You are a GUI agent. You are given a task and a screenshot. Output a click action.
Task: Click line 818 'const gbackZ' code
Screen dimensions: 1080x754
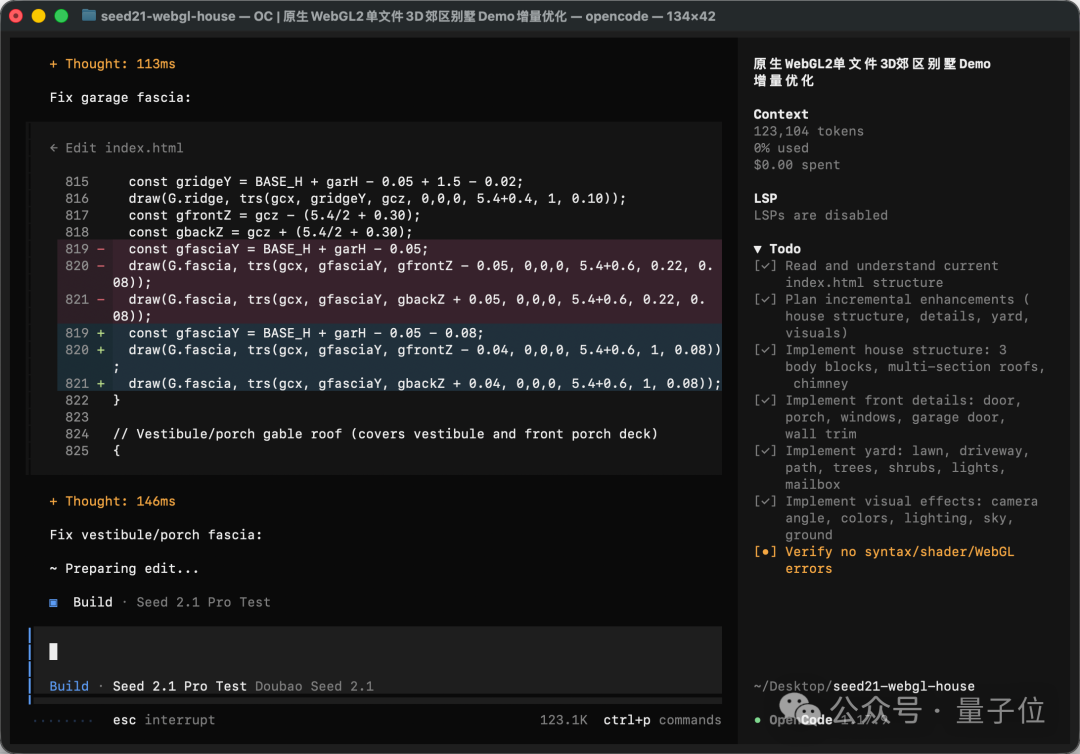coord(270,232)
